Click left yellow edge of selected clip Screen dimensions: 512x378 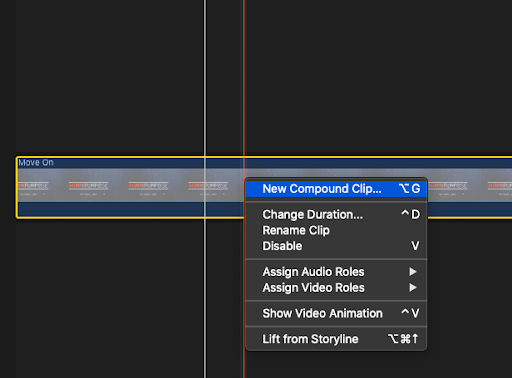[16, 187]
